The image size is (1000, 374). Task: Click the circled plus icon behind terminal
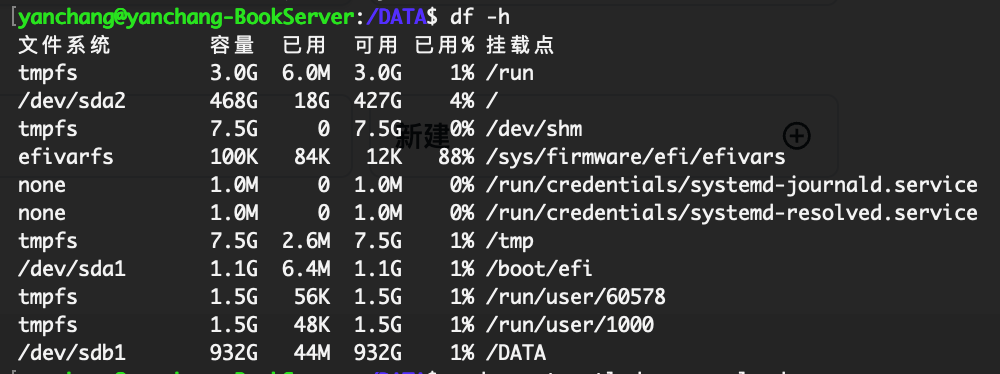pyautogui.click(x=797, y=136)
